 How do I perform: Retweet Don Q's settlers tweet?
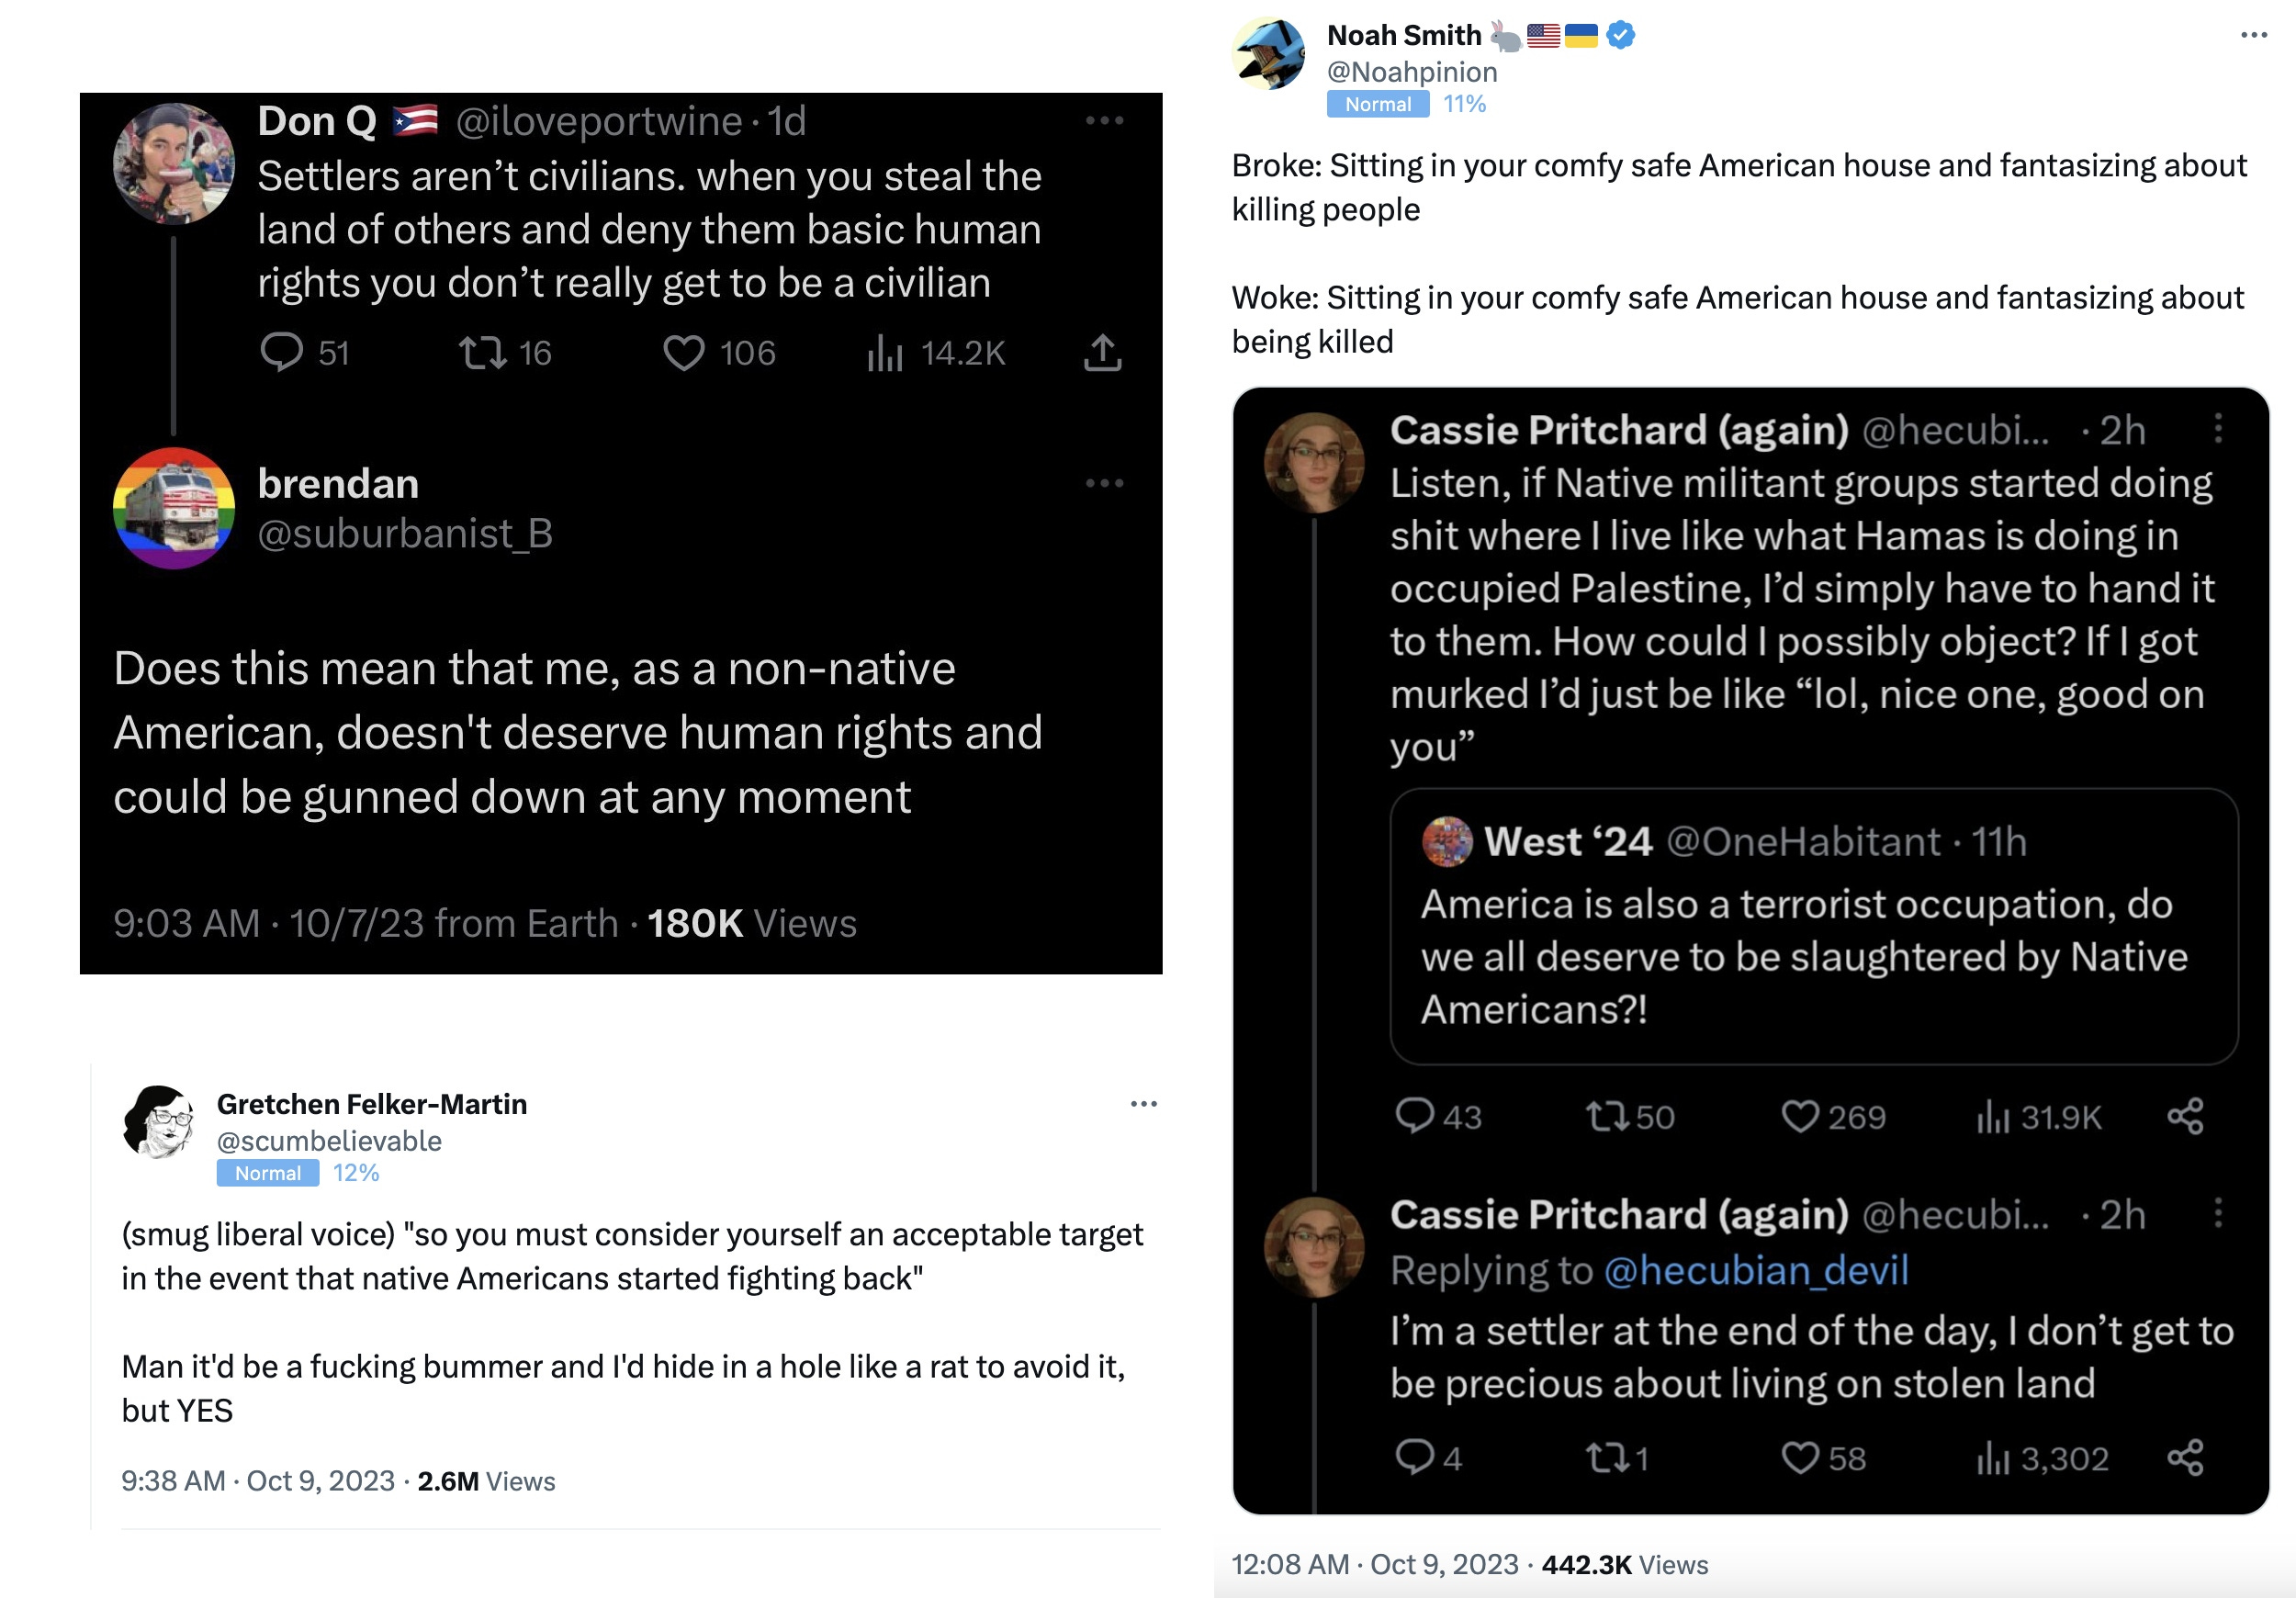[x=483, y=352]
